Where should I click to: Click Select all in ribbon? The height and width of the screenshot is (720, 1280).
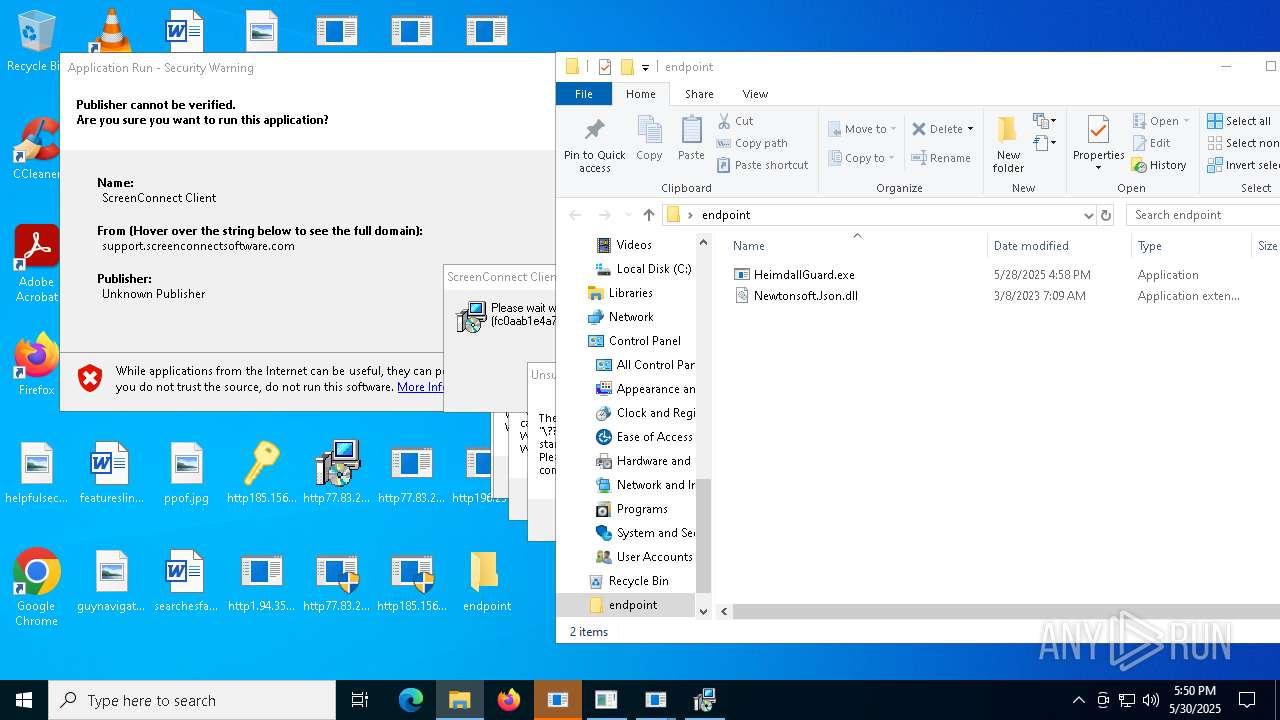1239,121
